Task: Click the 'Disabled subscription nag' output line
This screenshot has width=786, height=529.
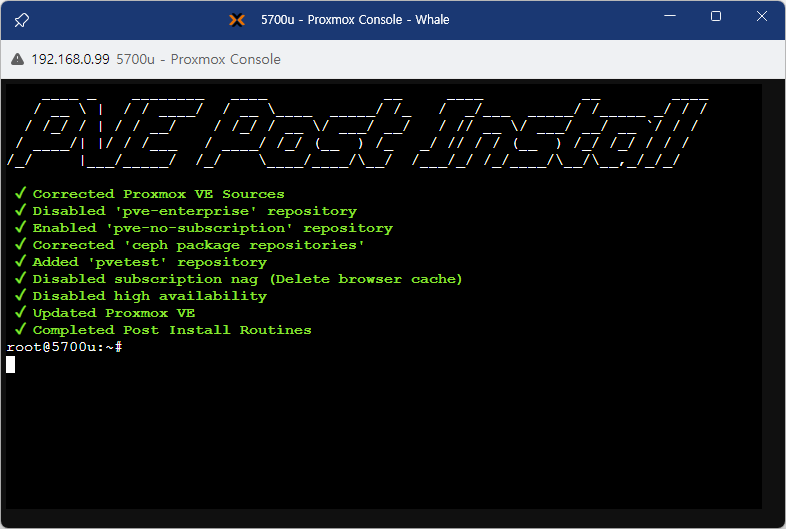Action: (247, 279)
